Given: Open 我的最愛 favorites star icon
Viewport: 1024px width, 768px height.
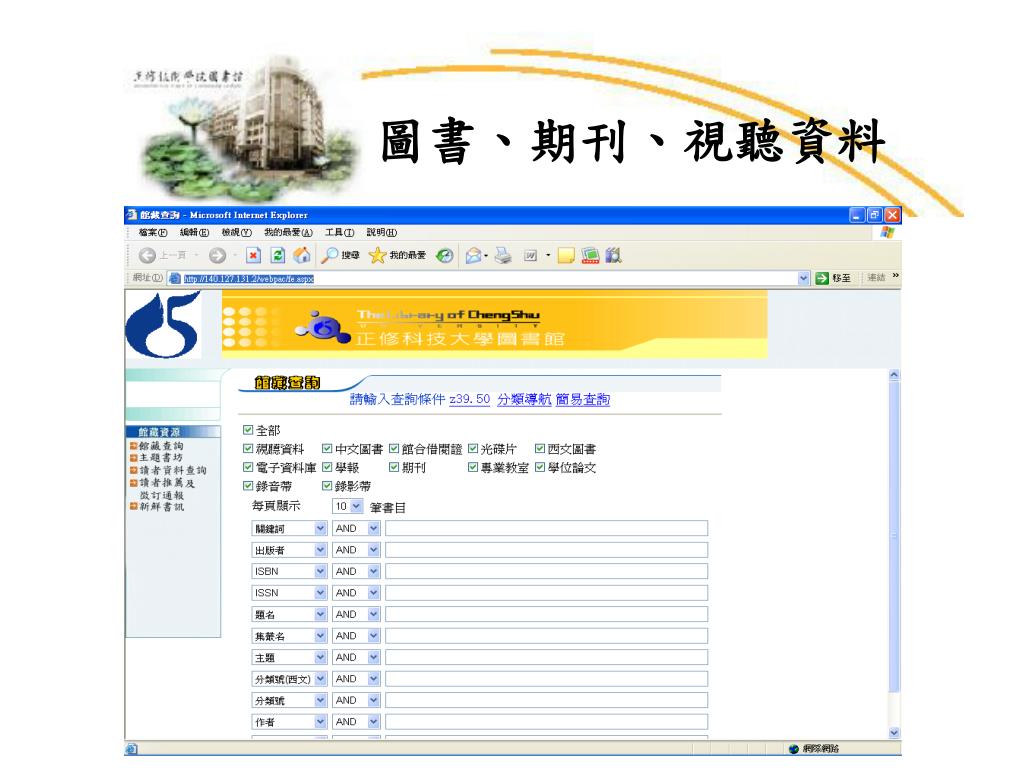Looking at the screenshot, I should click(377, 255).
